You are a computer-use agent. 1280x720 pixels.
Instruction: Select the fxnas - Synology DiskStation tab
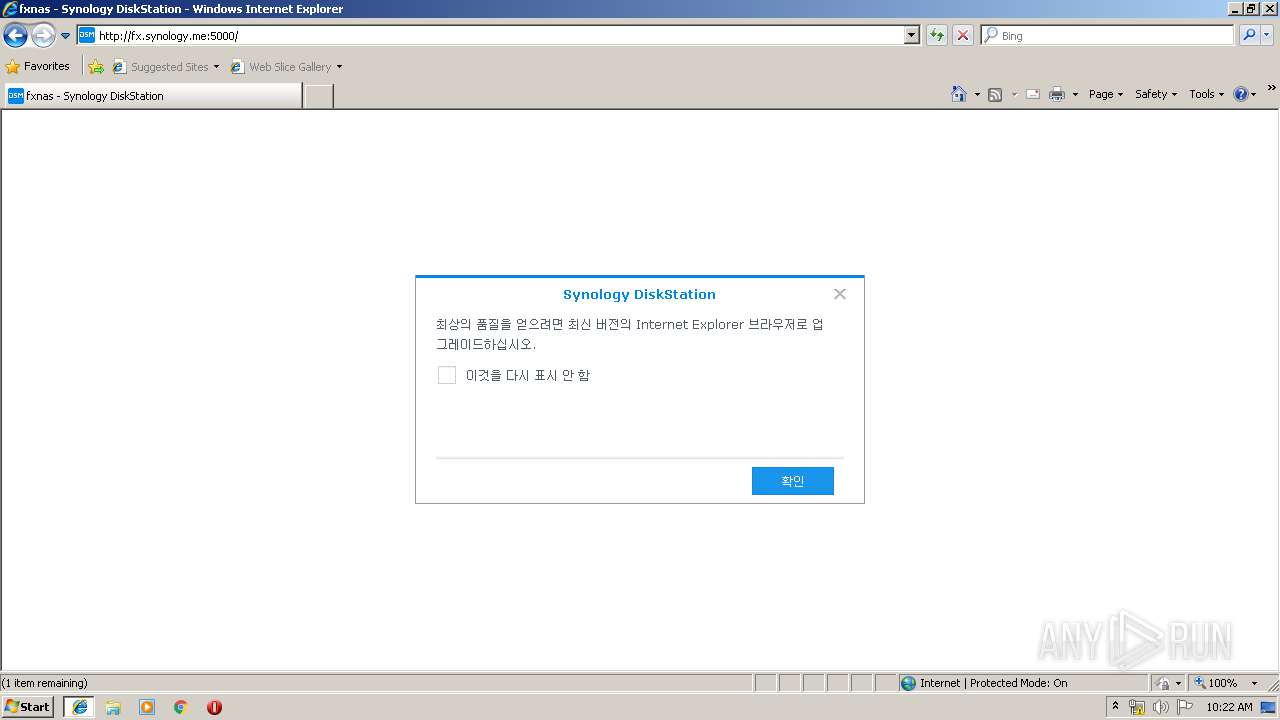coord(152,96)
